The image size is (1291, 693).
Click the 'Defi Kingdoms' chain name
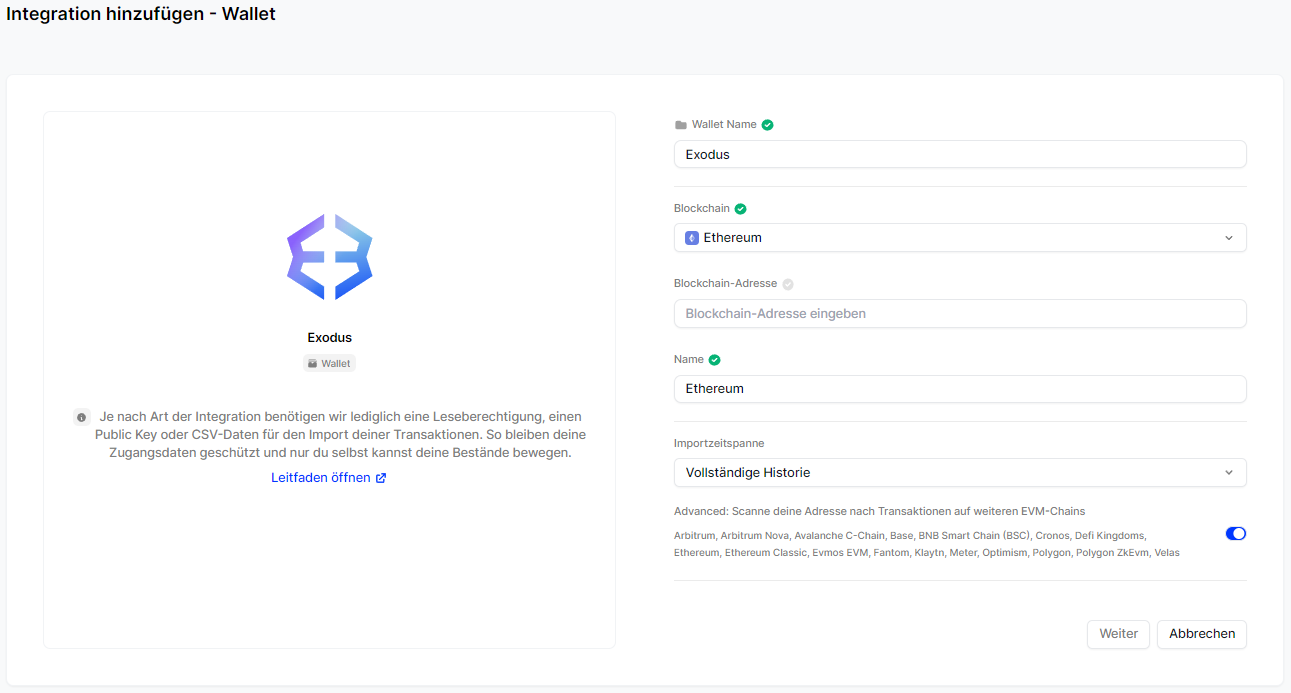point(1111,536)
